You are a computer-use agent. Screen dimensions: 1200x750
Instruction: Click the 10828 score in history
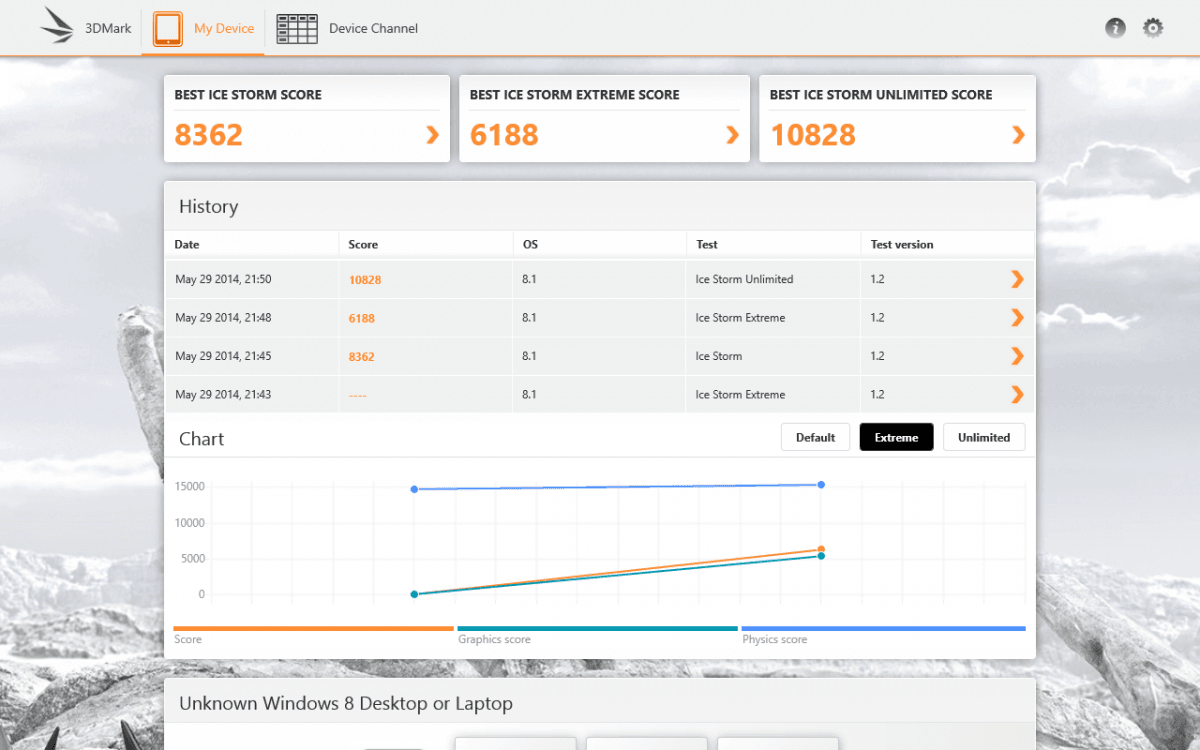point(365,280)
